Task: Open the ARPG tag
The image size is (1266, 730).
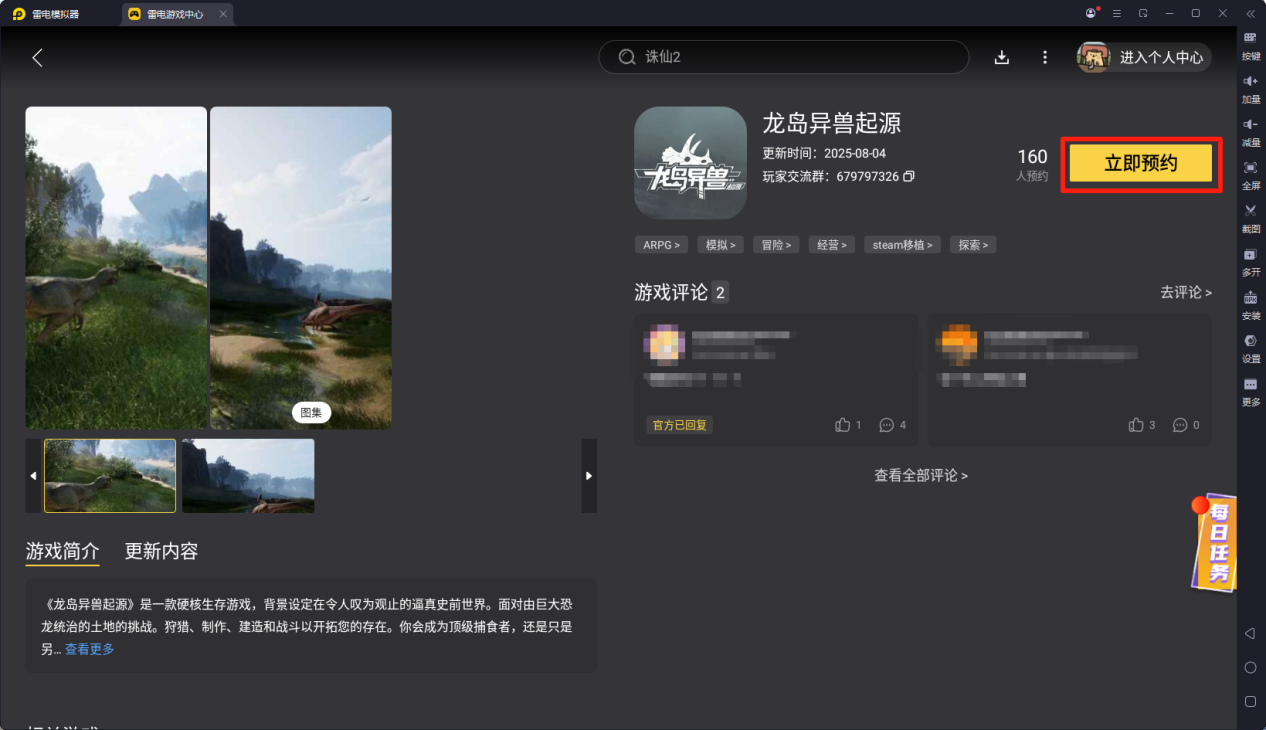Action: [661, 245]
